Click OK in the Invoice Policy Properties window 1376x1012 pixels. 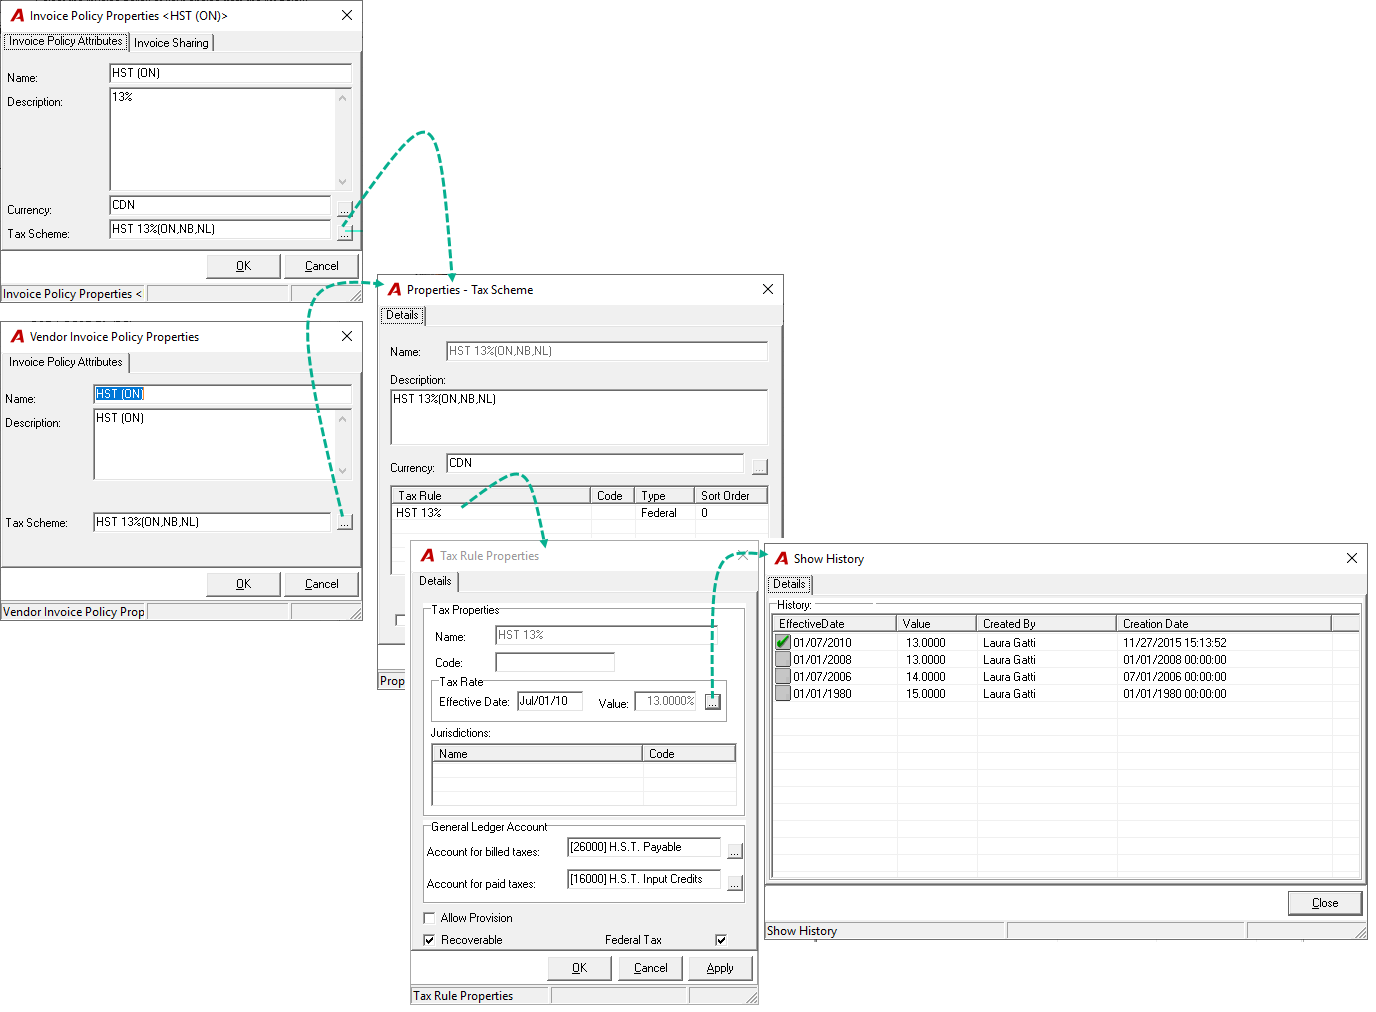(243, 266)
